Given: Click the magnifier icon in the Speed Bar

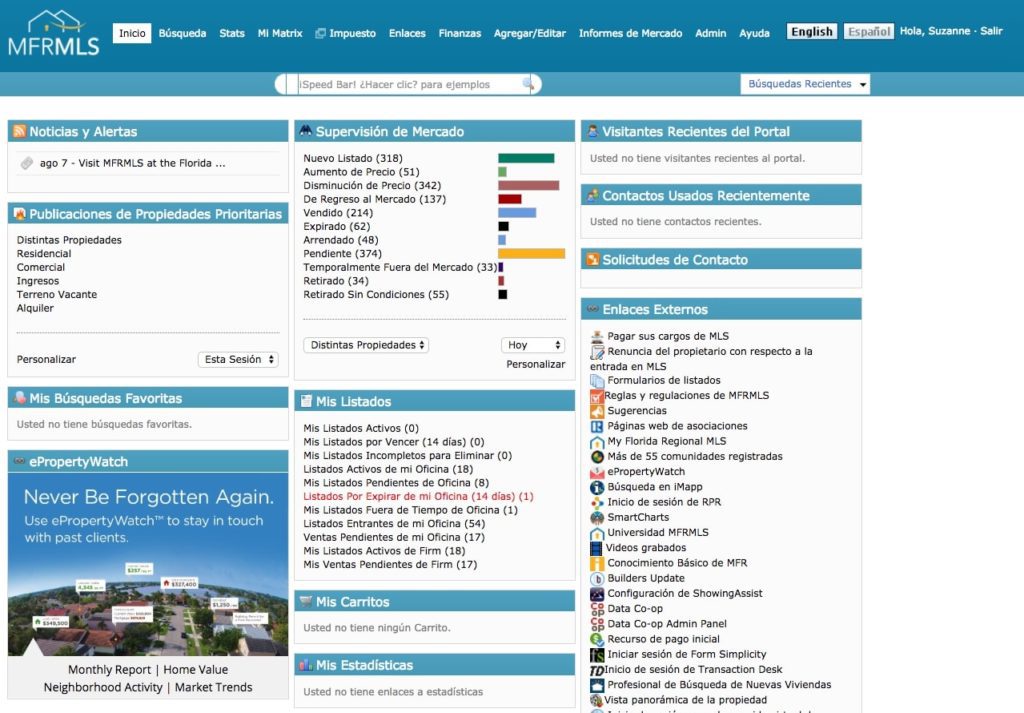Looking at the screenshot, I should point(526,84).
